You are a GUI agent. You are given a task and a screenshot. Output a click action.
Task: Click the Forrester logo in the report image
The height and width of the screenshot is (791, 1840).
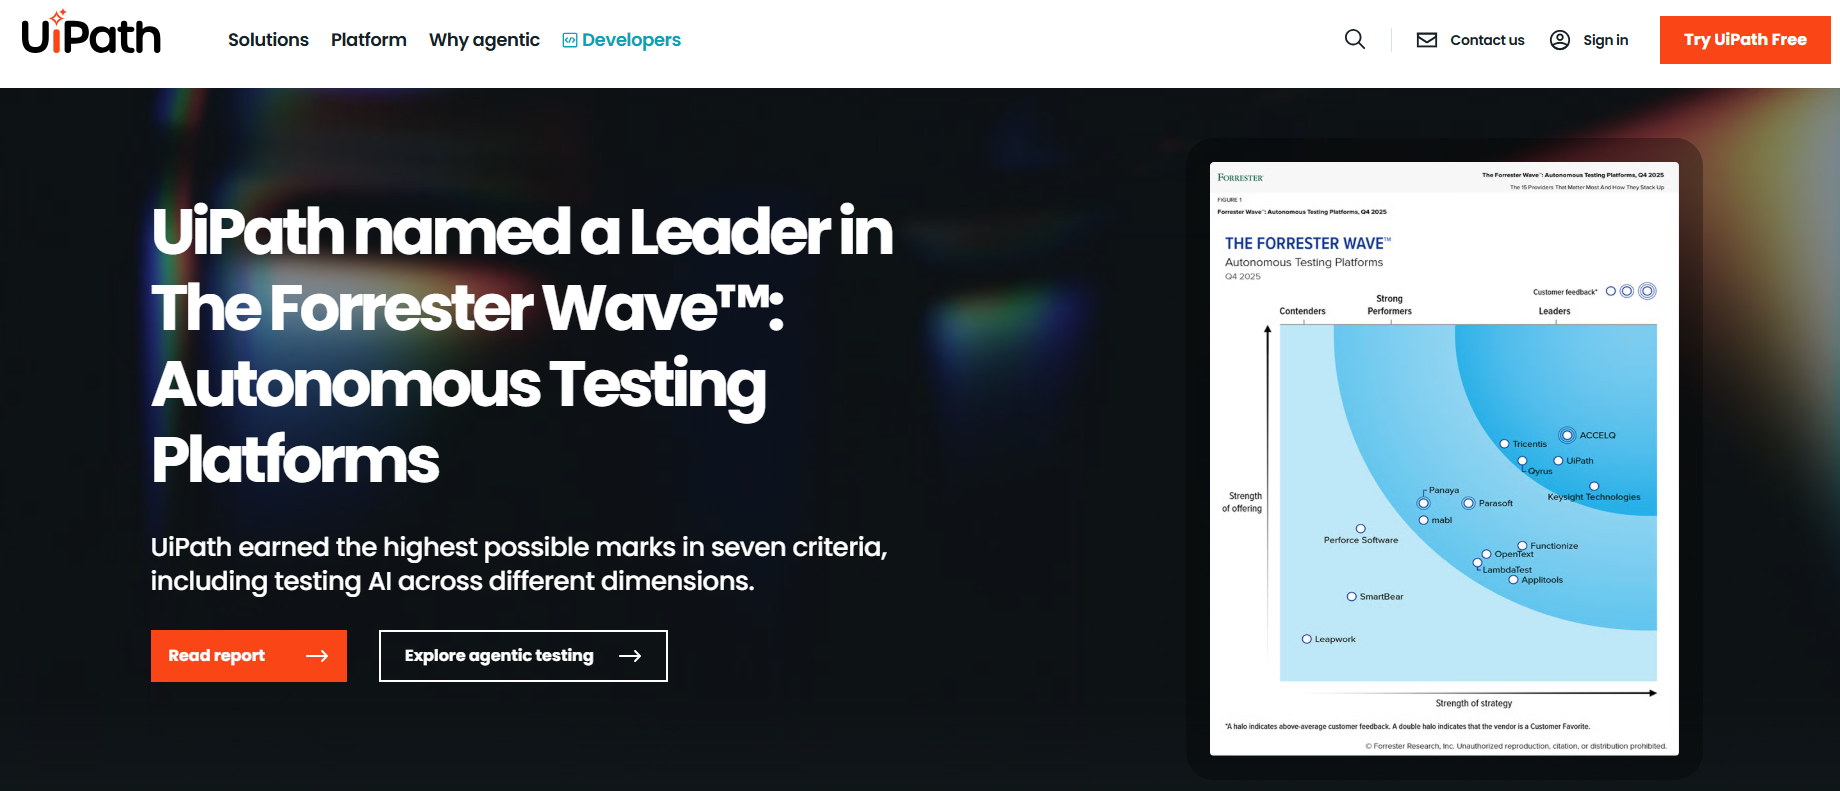click(1240, 178)
